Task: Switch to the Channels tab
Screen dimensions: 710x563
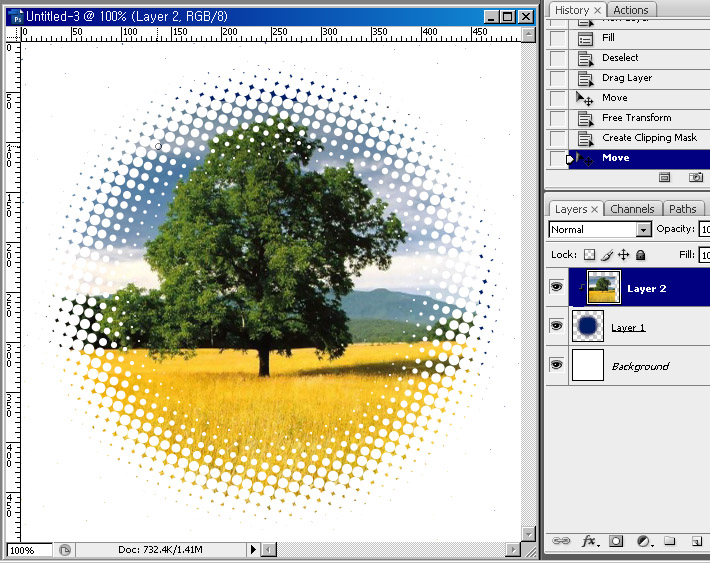Action: 632,209
